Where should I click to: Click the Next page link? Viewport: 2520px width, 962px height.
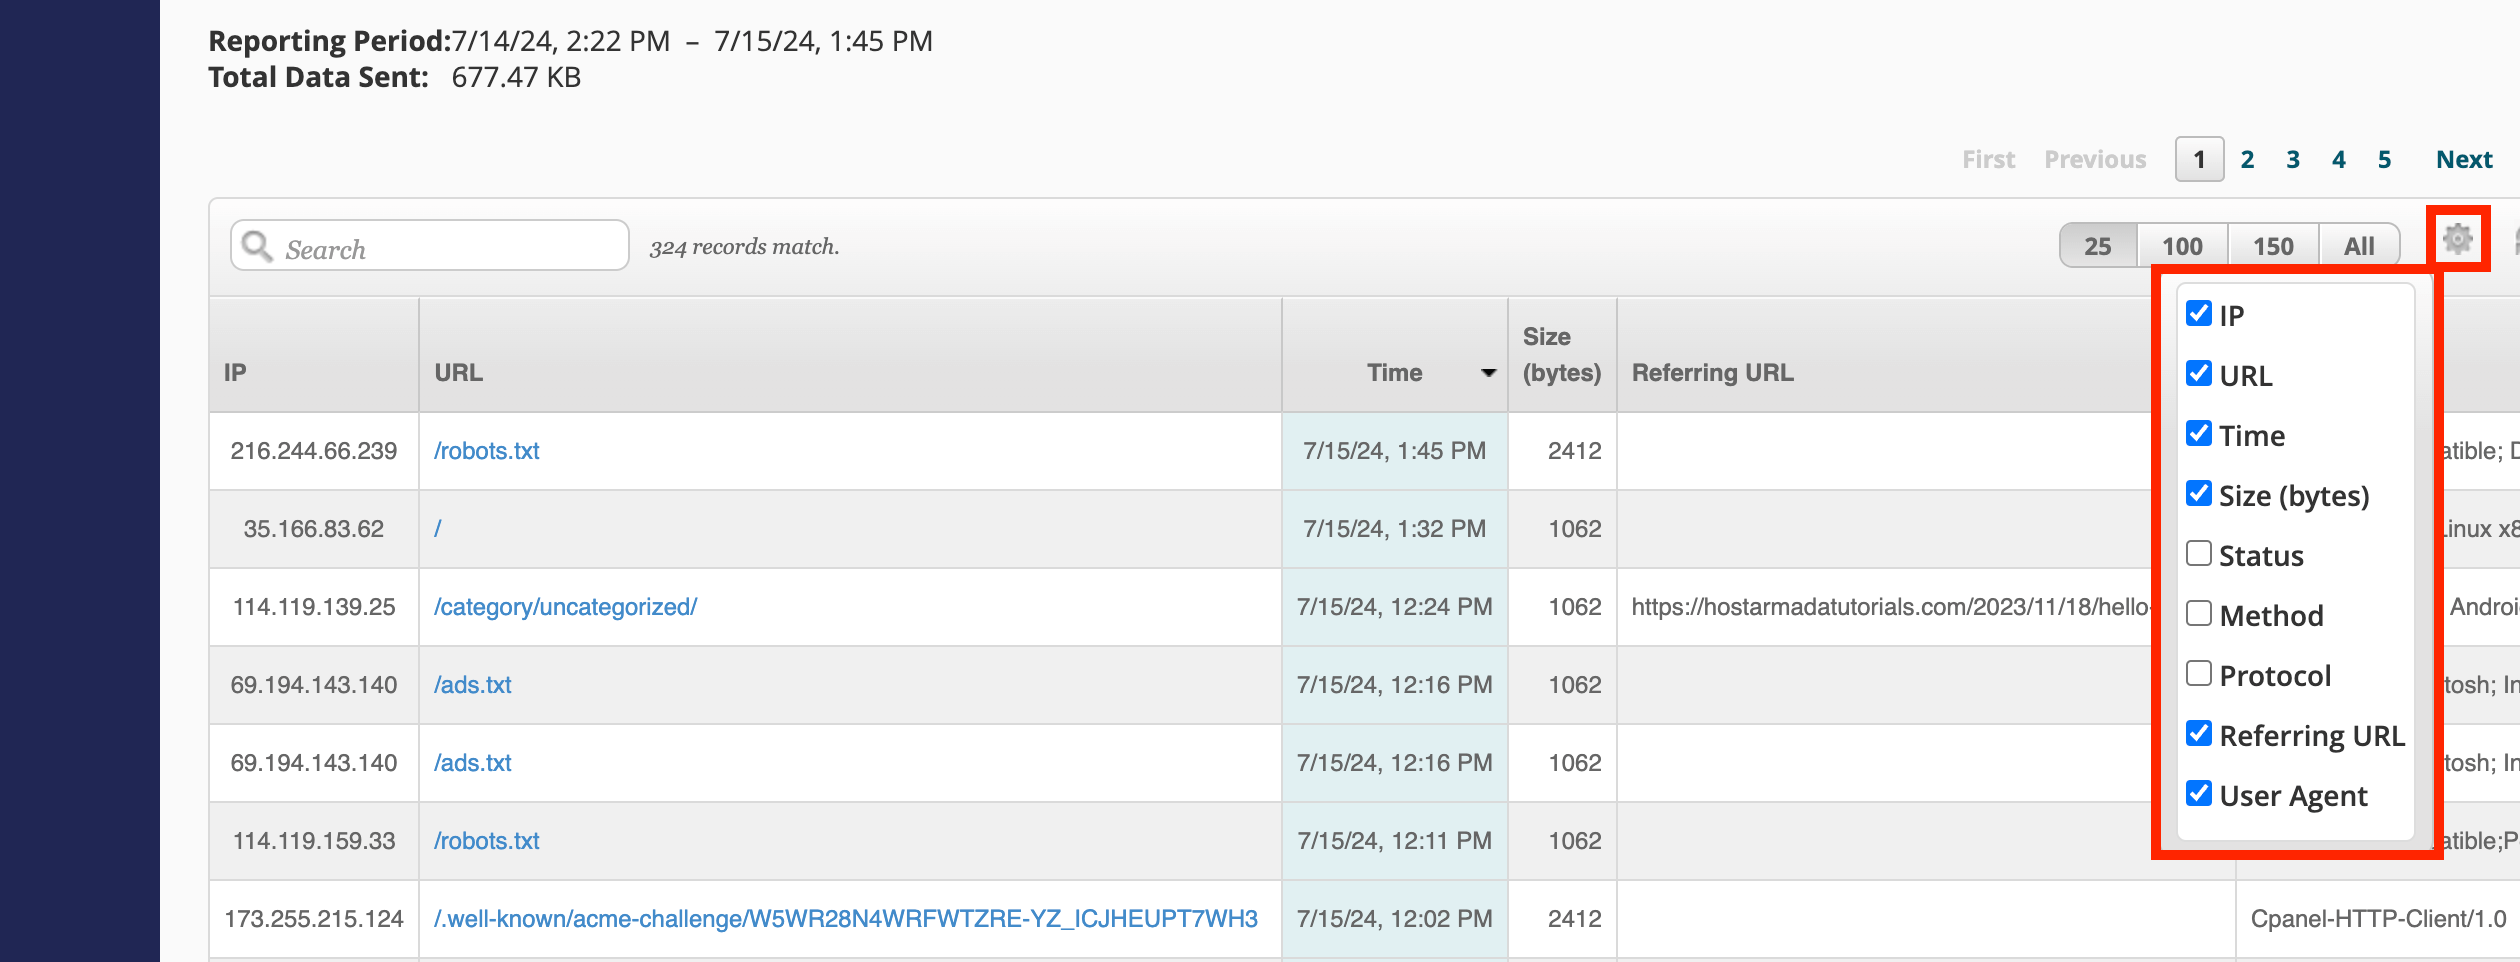click(2464, 160)
